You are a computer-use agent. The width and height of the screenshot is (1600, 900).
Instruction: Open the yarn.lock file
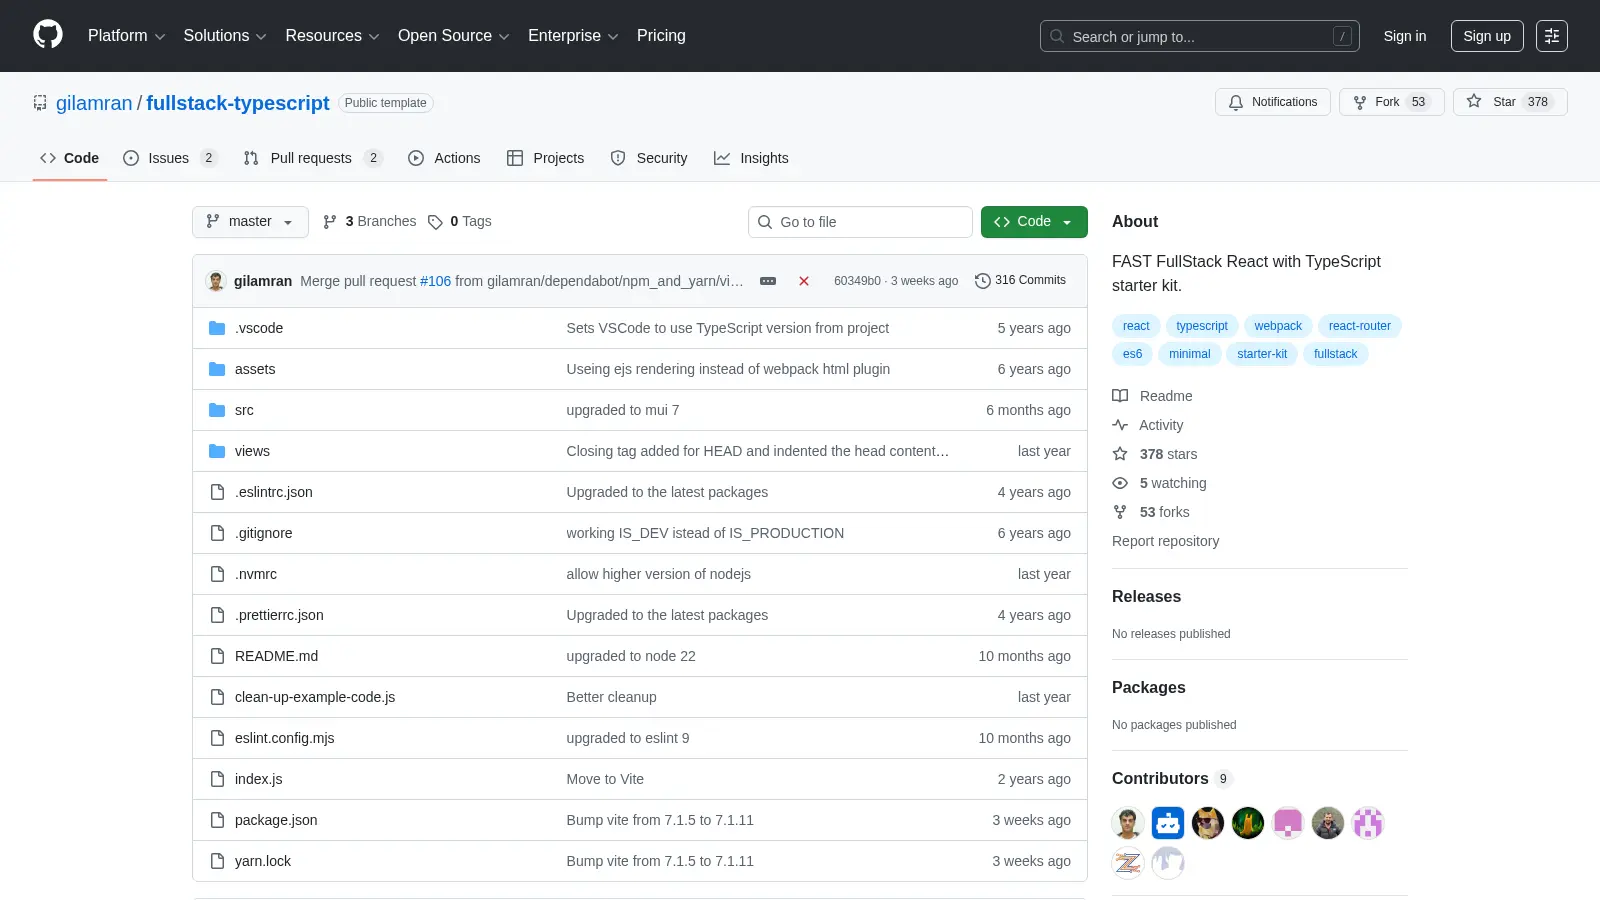click(x=263, y=861)
